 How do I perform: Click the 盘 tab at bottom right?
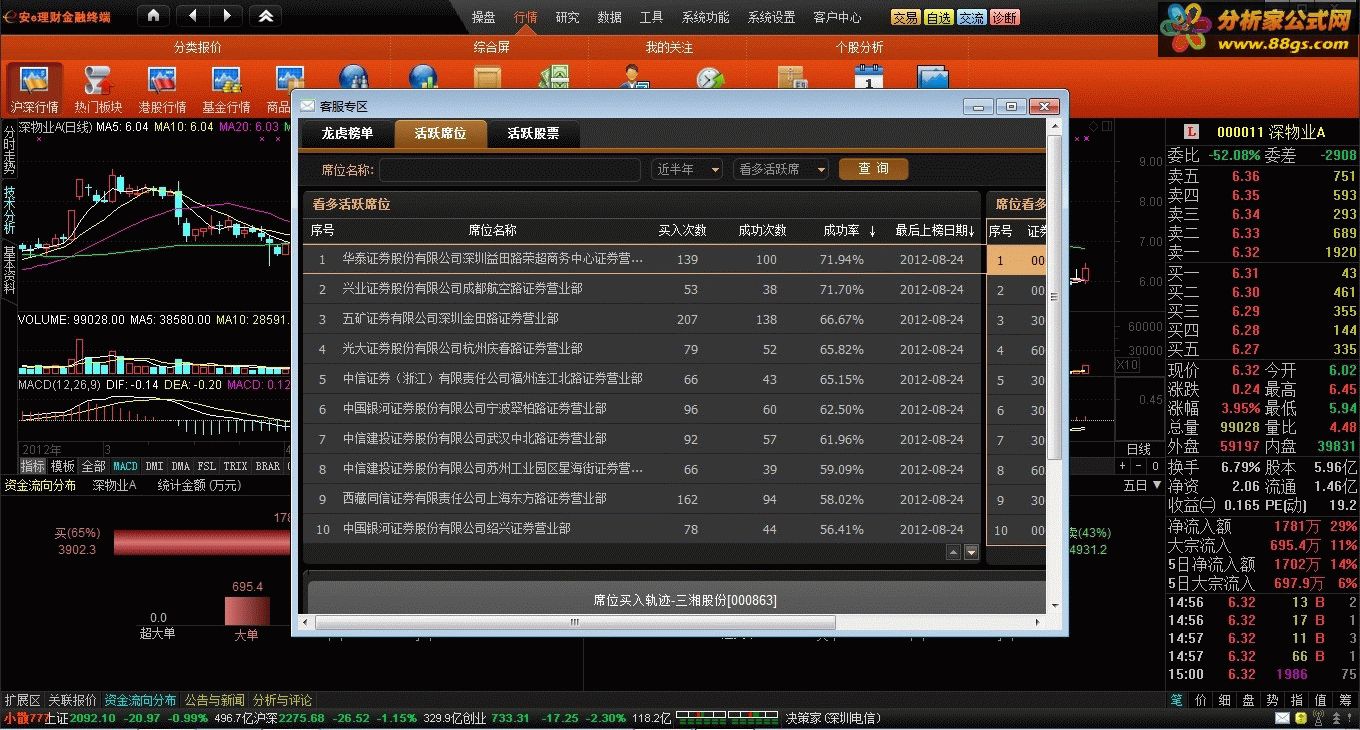tap(1250, 700)
